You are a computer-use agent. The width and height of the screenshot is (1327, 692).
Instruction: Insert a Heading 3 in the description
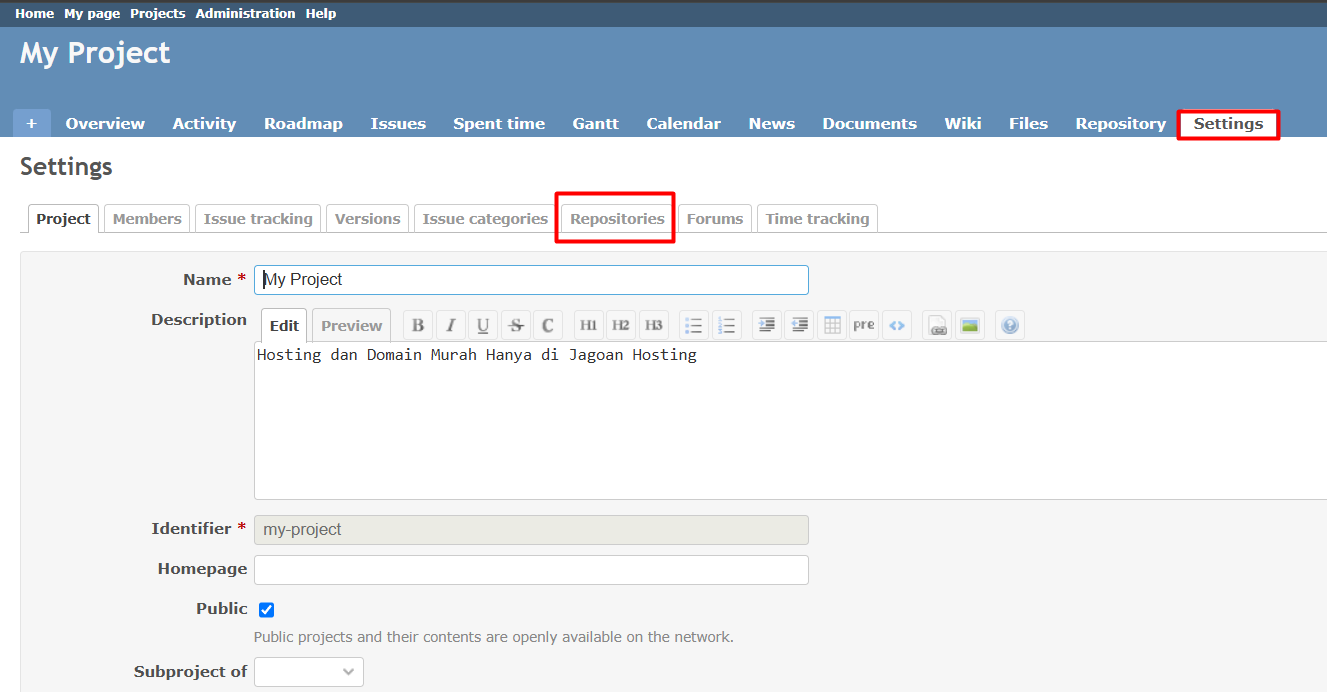click(654, 324)
